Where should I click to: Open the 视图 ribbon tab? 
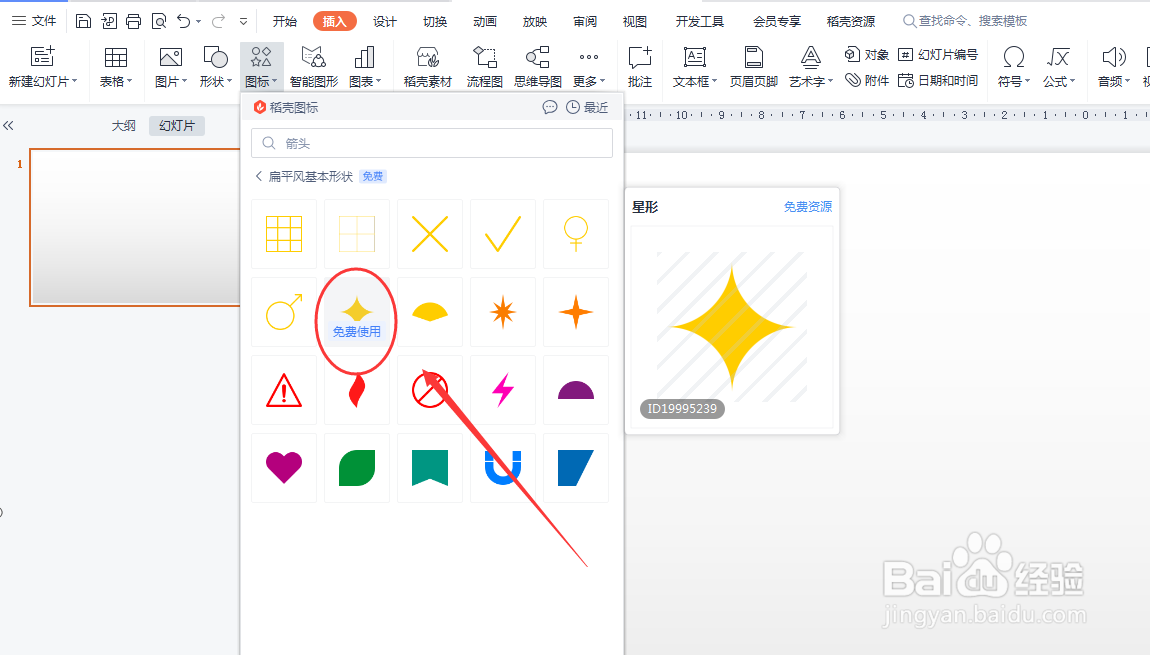pos(634,21)
